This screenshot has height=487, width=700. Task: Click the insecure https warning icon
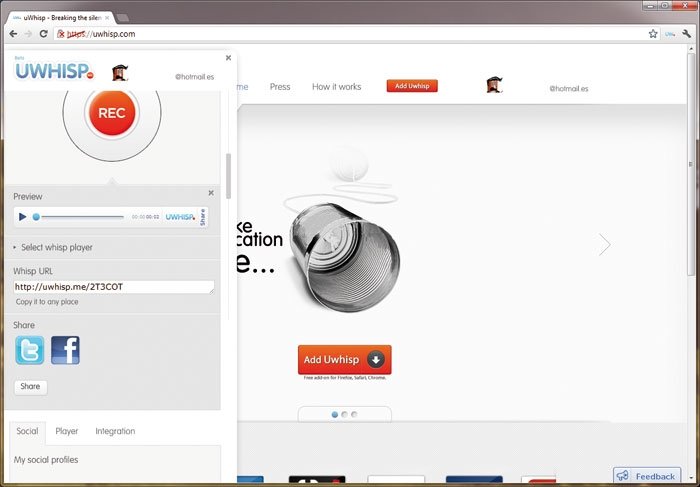[61, 34]
